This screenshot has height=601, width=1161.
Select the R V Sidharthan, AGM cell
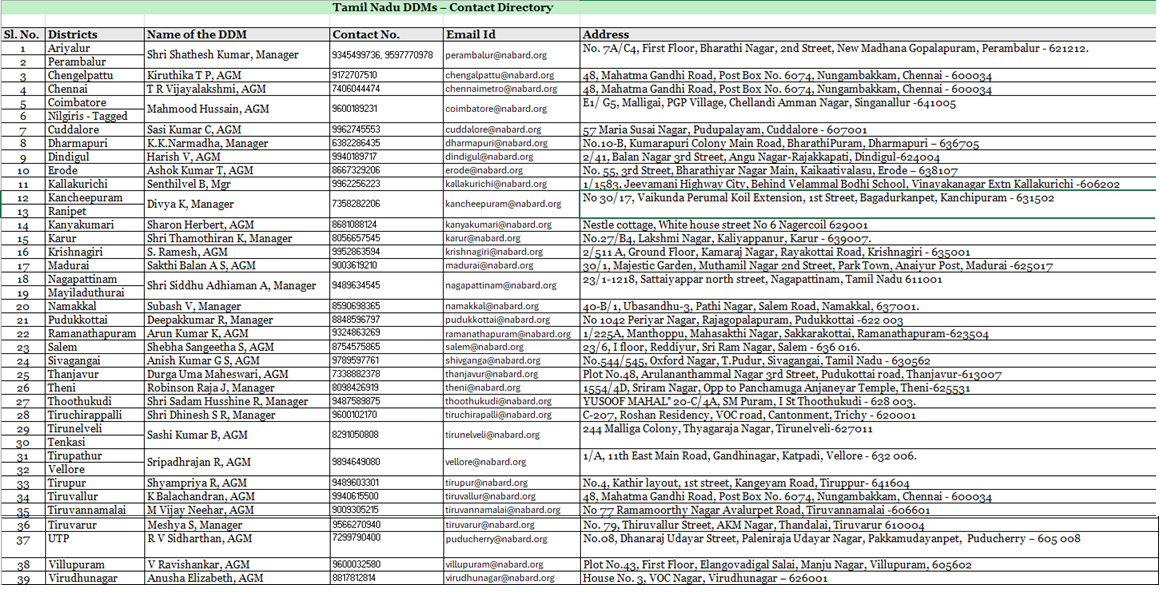click(237, 545)
